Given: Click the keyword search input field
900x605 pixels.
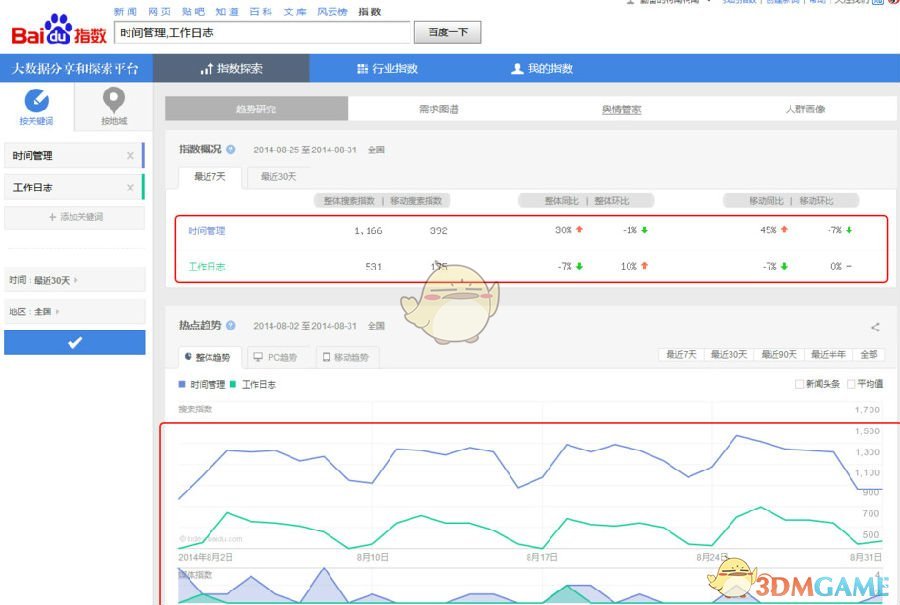Looking at the screenshot, I should coord(262,33).
